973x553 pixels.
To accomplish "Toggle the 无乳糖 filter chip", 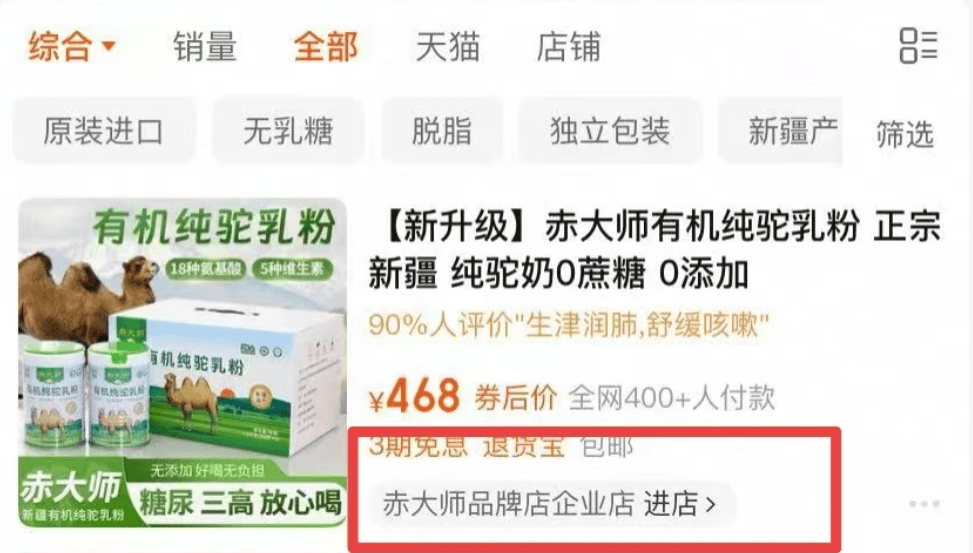I will (288, 131).
